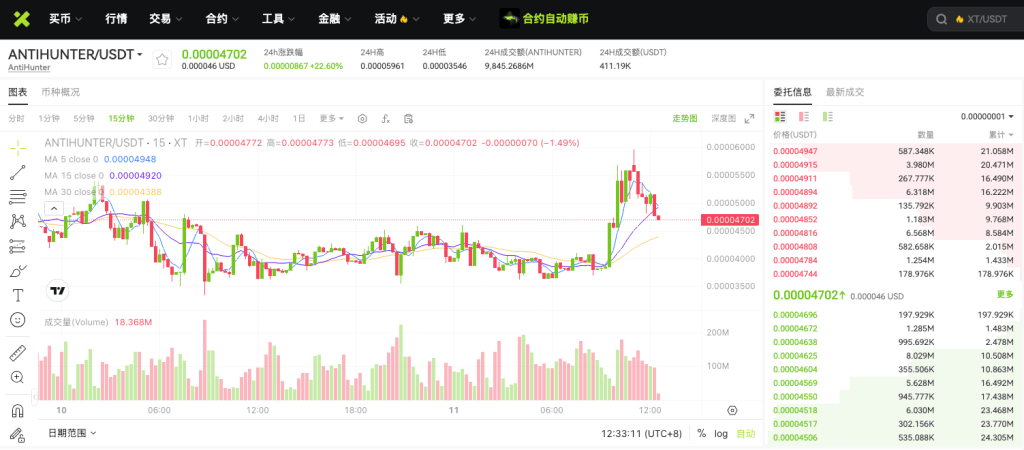Select 4小时 timeframe
The width and height of the screenshot is (1024, 450).
(268, 118)
